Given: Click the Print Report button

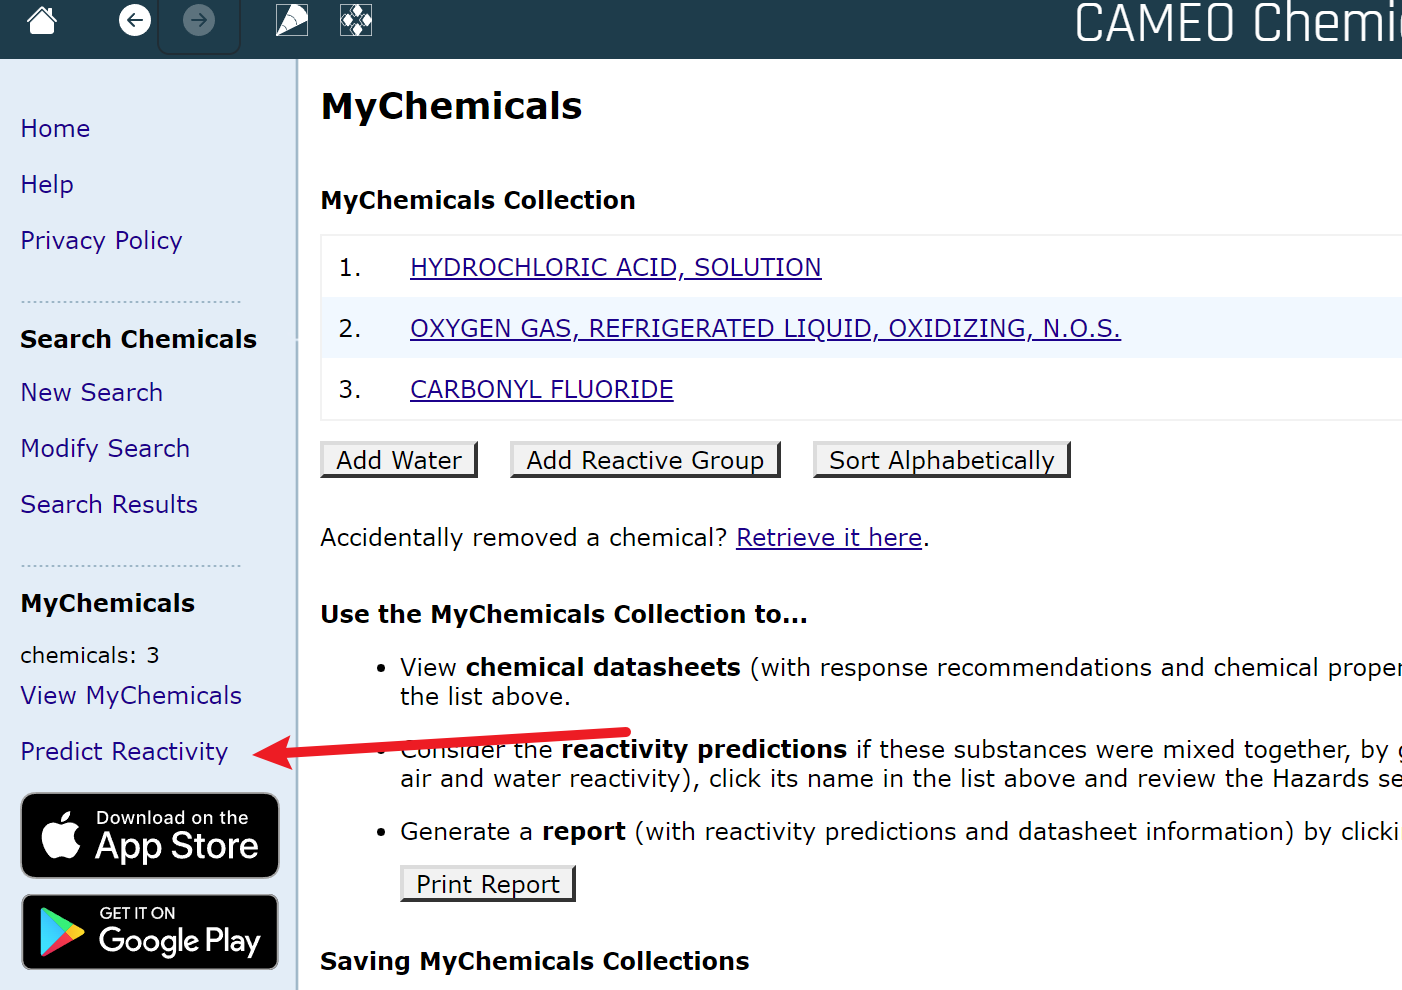Looking at the screenshot, I should [x=488, y=884].
